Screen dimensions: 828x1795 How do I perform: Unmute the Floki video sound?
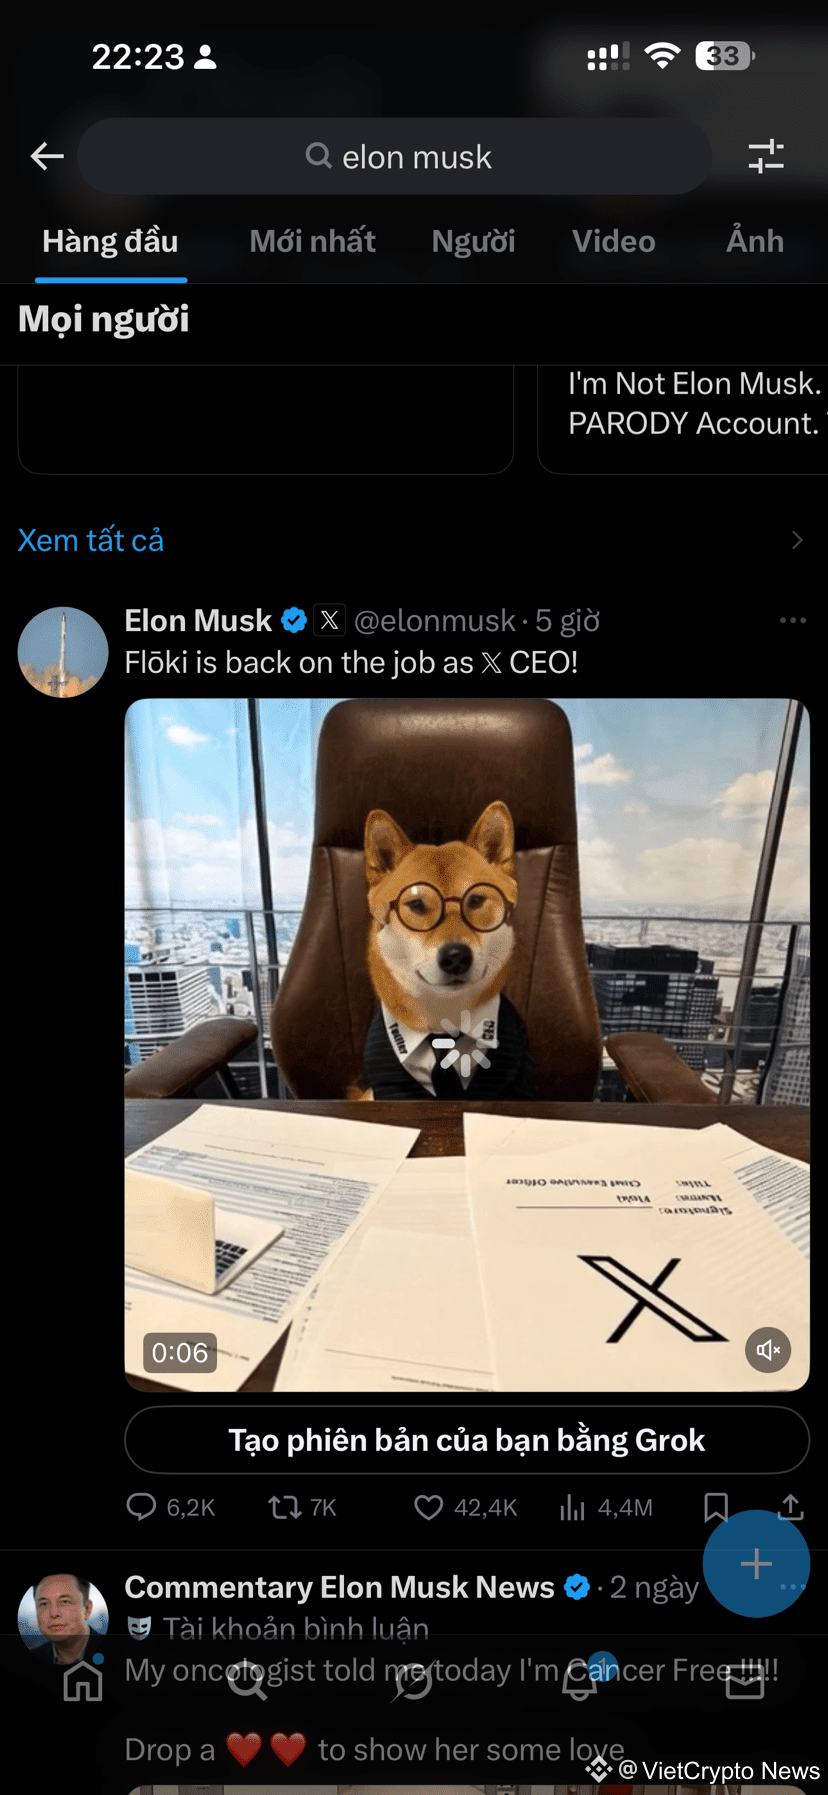tap(768, 1350)
